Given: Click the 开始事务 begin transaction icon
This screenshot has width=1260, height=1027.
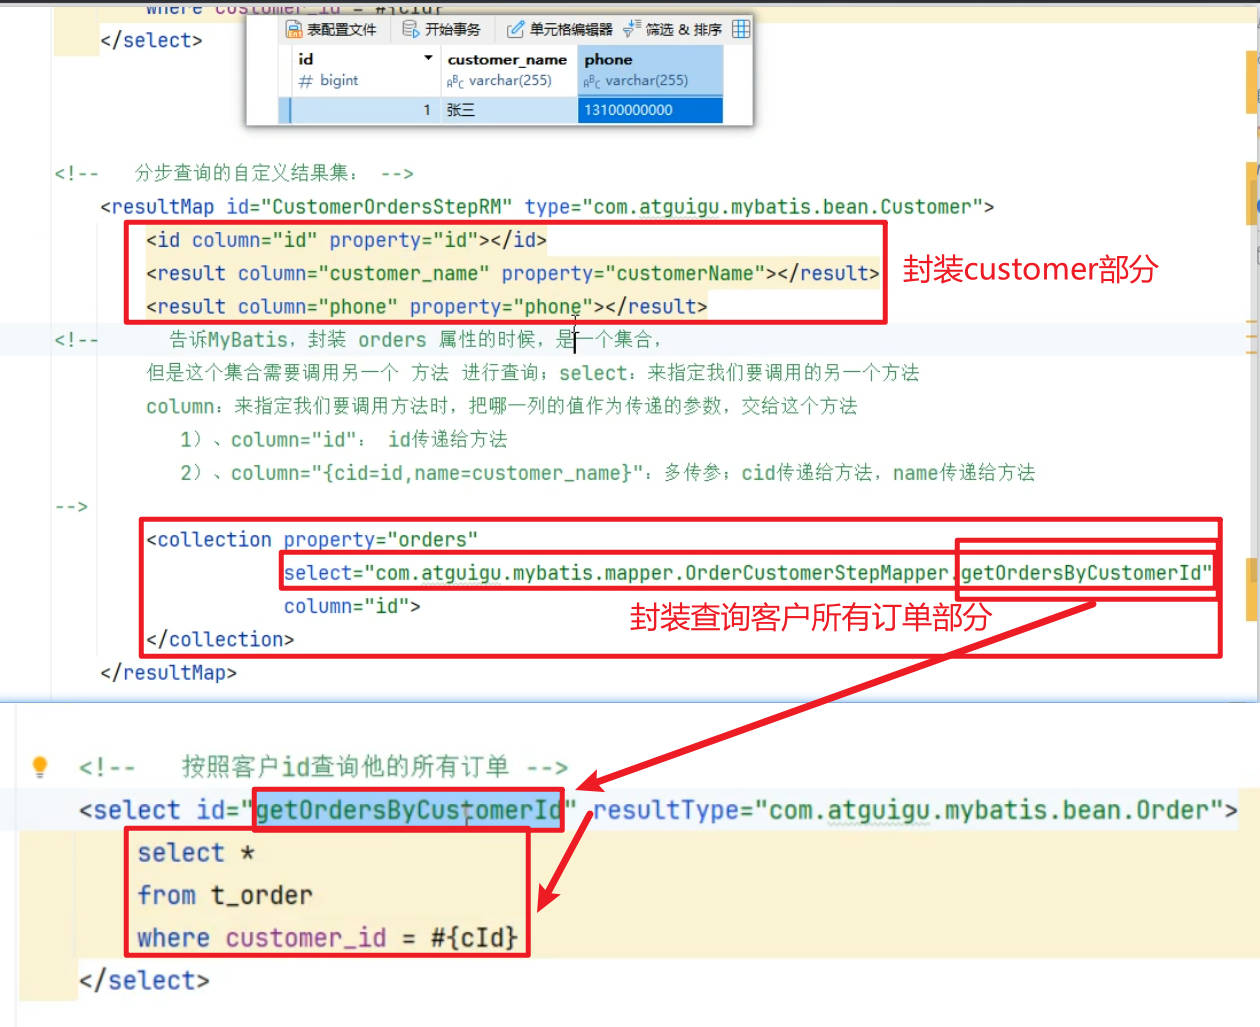Looking at the screenshot, I should click(x=410, y=29).
